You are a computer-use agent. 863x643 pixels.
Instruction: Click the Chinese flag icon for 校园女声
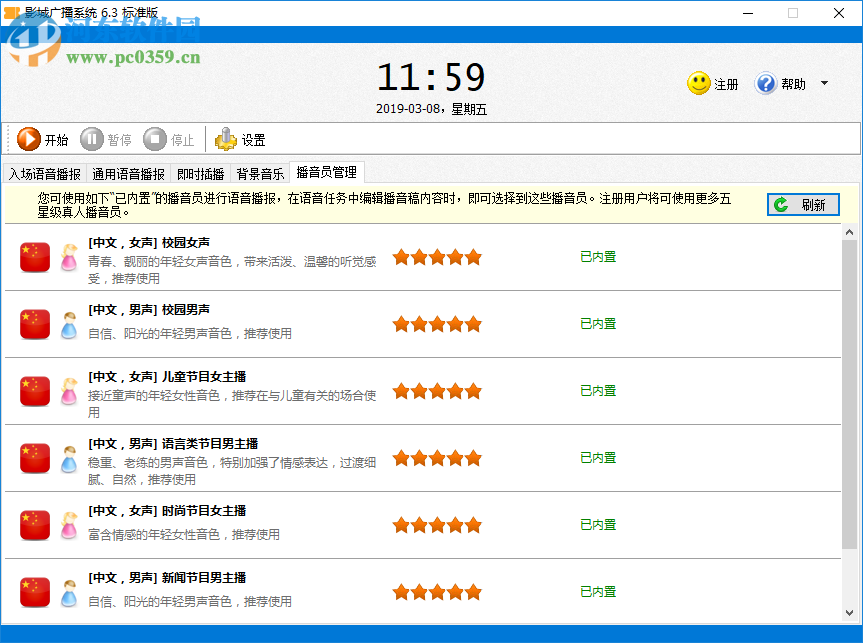tap(34, 257)
